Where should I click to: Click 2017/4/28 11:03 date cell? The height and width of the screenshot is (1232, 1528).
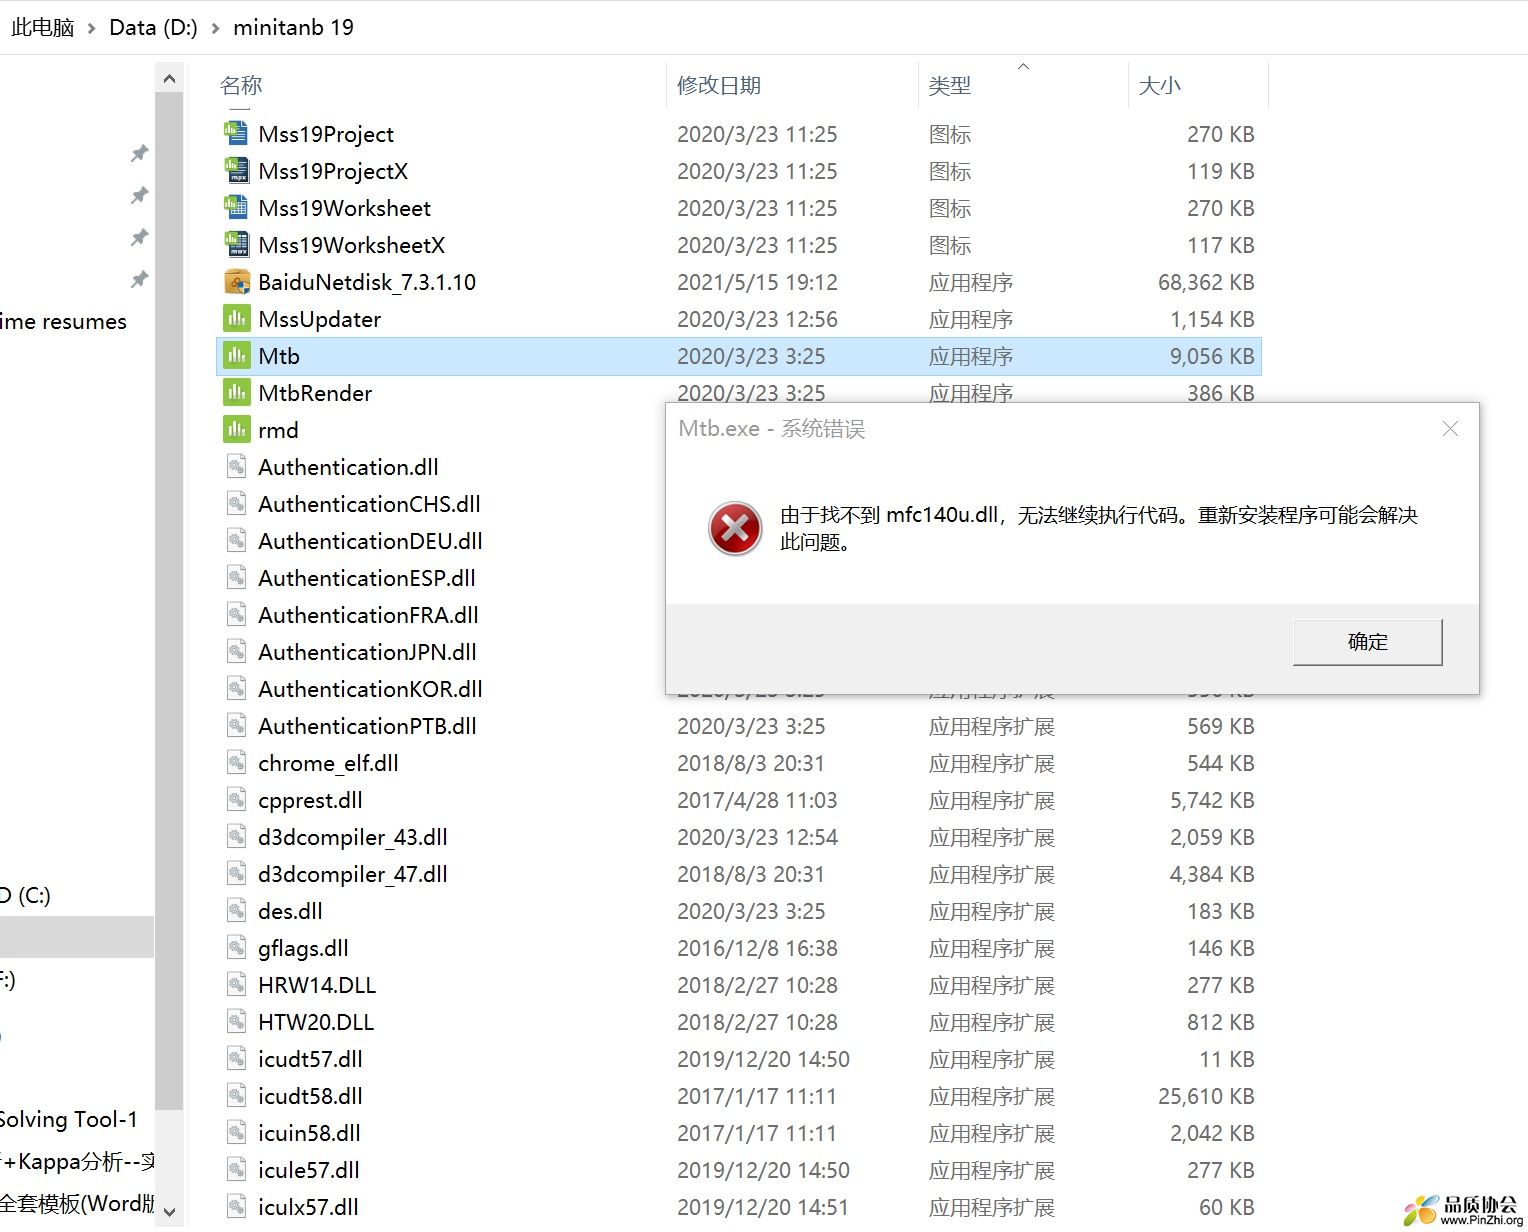757,800
